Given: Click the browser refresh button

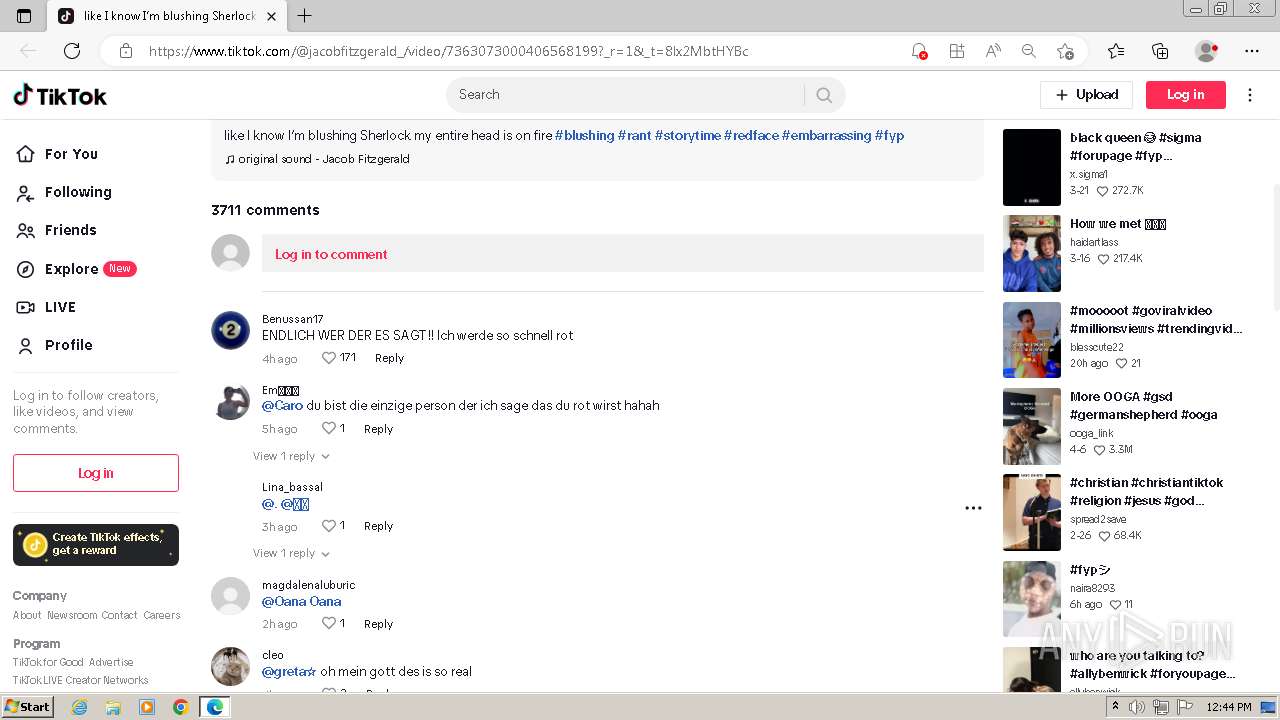Looking at the screenshot, I should [x=72, y=51].
